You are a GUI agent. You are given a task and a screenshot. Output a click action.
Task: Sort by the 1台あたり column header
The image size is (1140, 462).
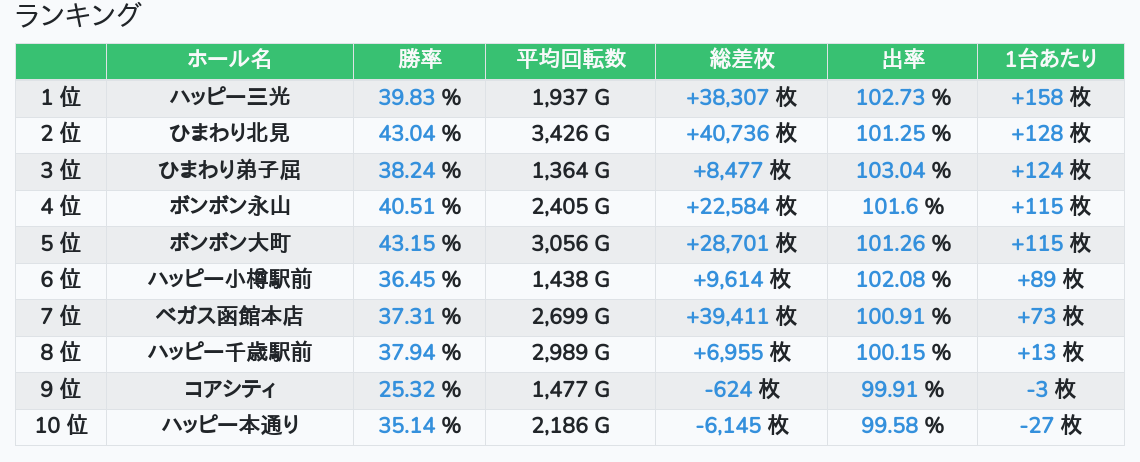[x=1051, y=60]
